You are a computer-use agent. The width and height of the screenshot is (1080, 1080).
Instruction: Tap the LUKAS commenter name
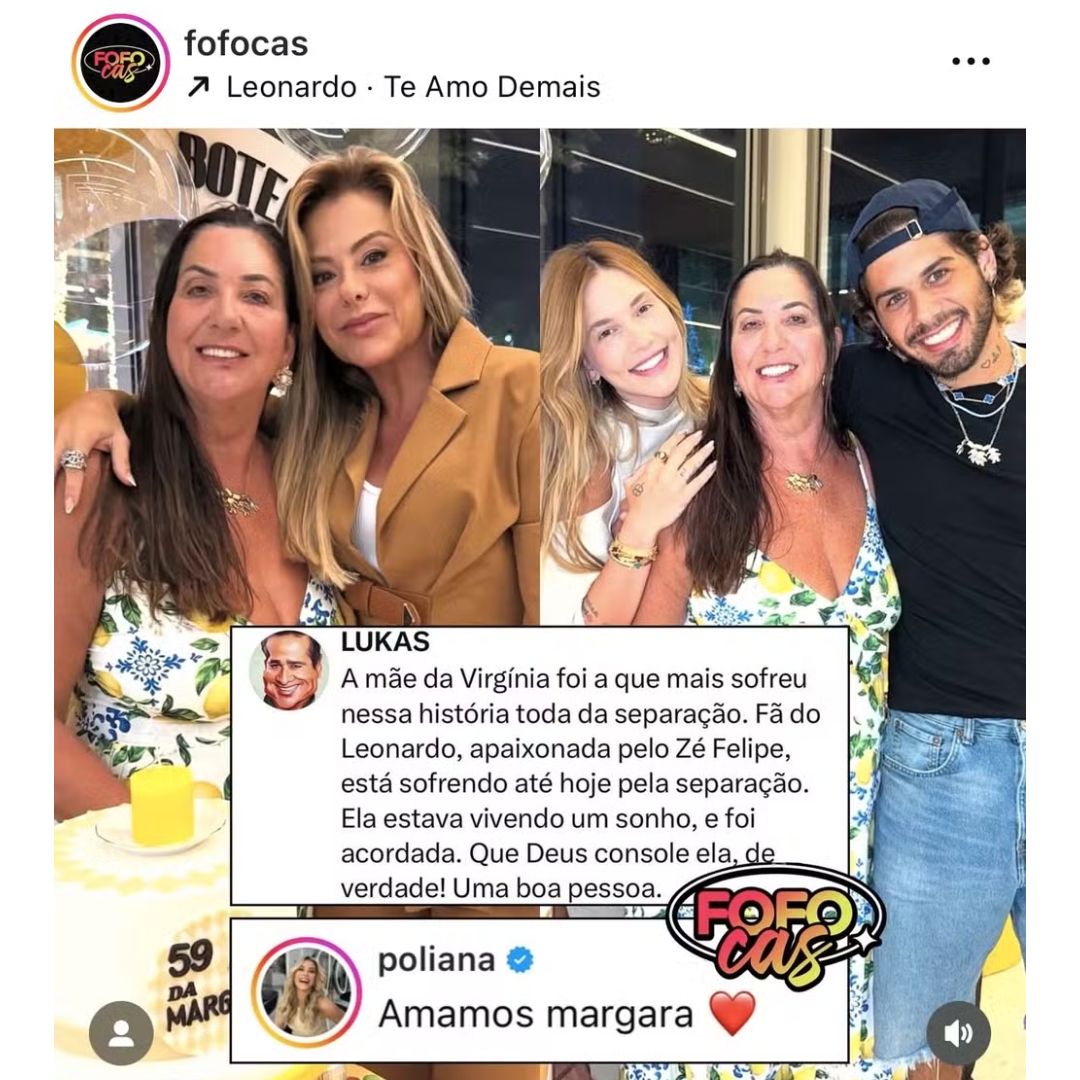(385, 642)
